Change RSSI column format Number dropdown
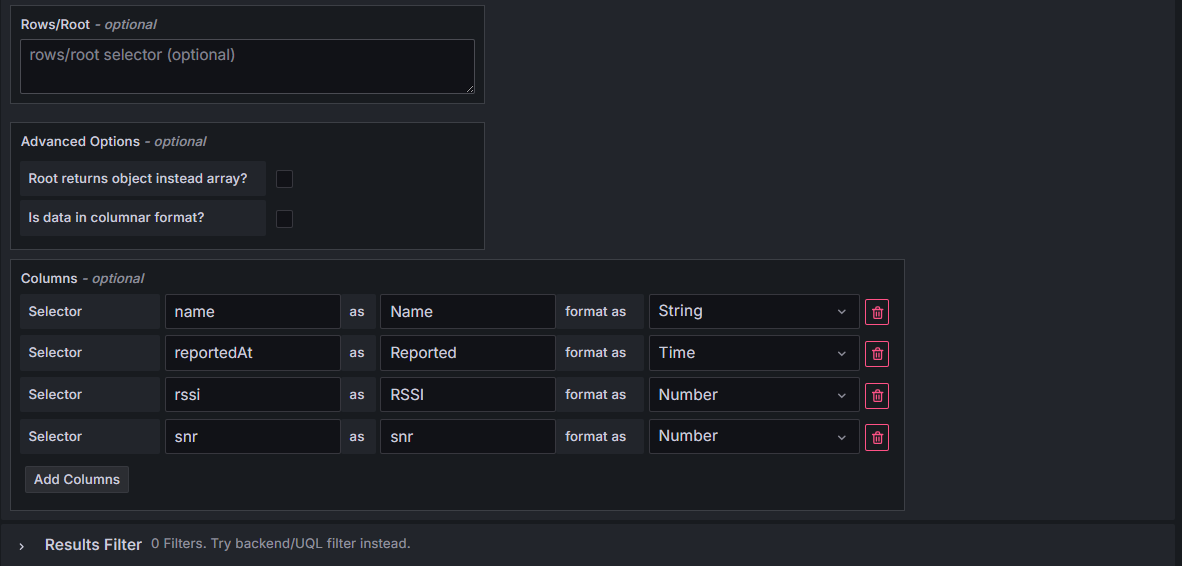 click(x=753, y=395)
